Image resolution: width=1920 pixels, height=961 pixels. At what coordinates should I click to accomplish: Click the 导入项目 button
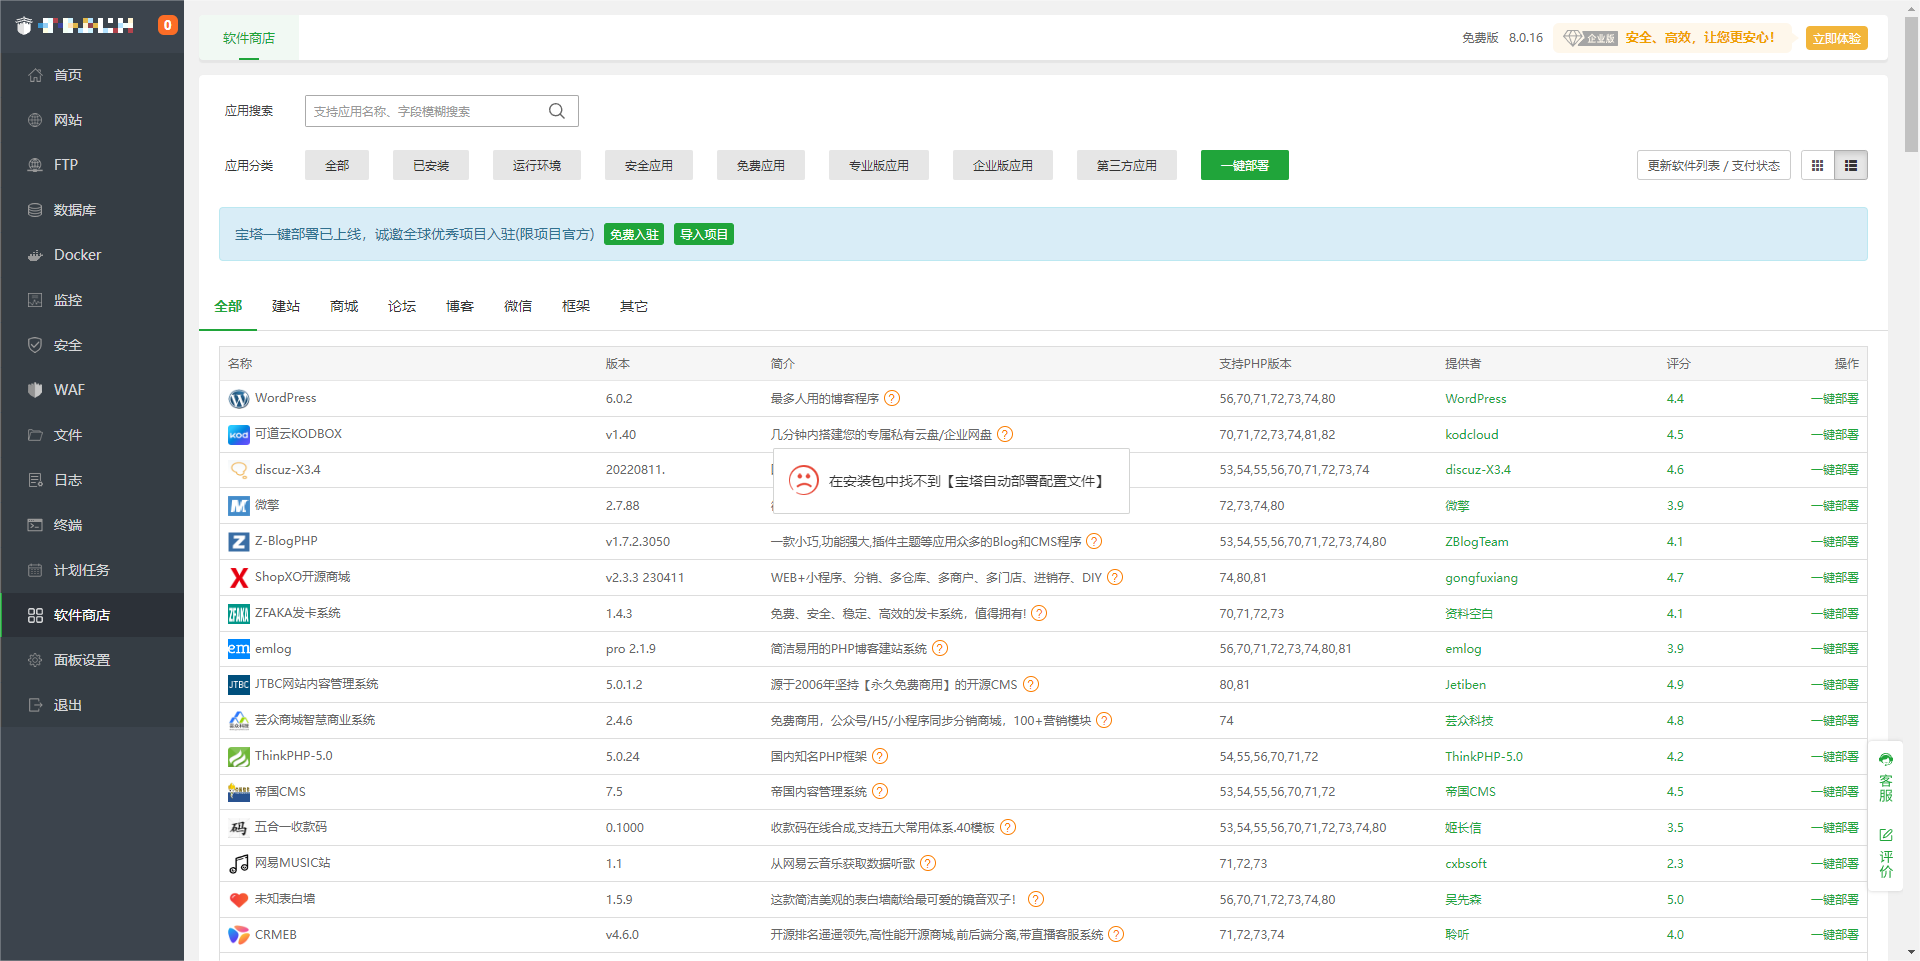pyautogui.click(x=704, y=234)
